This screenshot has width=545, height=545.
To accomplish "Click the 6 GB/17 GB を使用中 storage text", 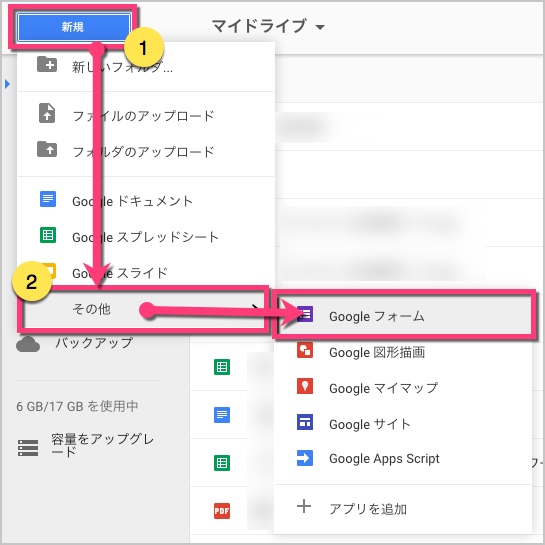I will pyautogui.click(x=77, y=406).
